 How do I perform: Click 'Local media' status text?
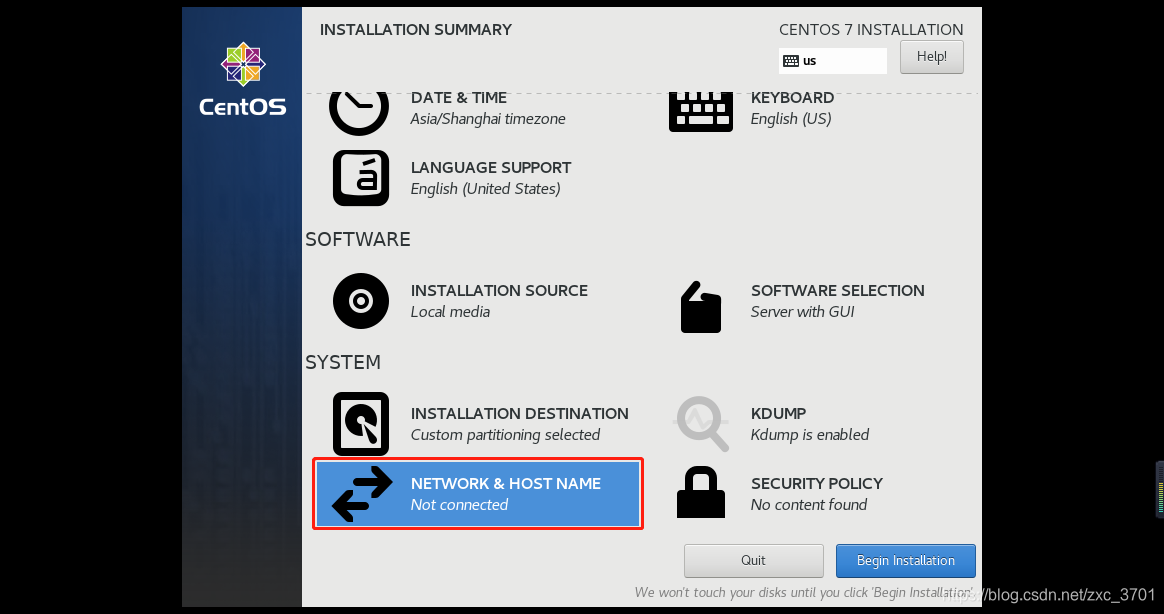[450, 312]
